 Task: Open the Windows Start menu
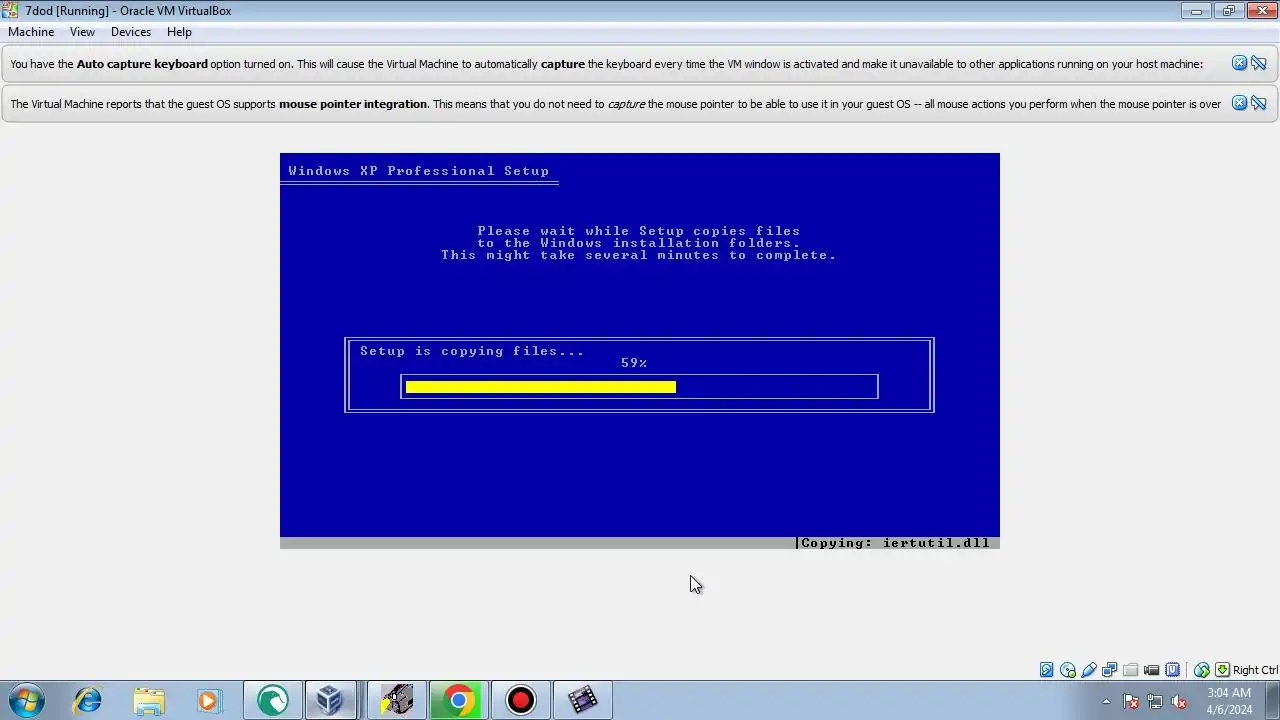pos(26,700)
